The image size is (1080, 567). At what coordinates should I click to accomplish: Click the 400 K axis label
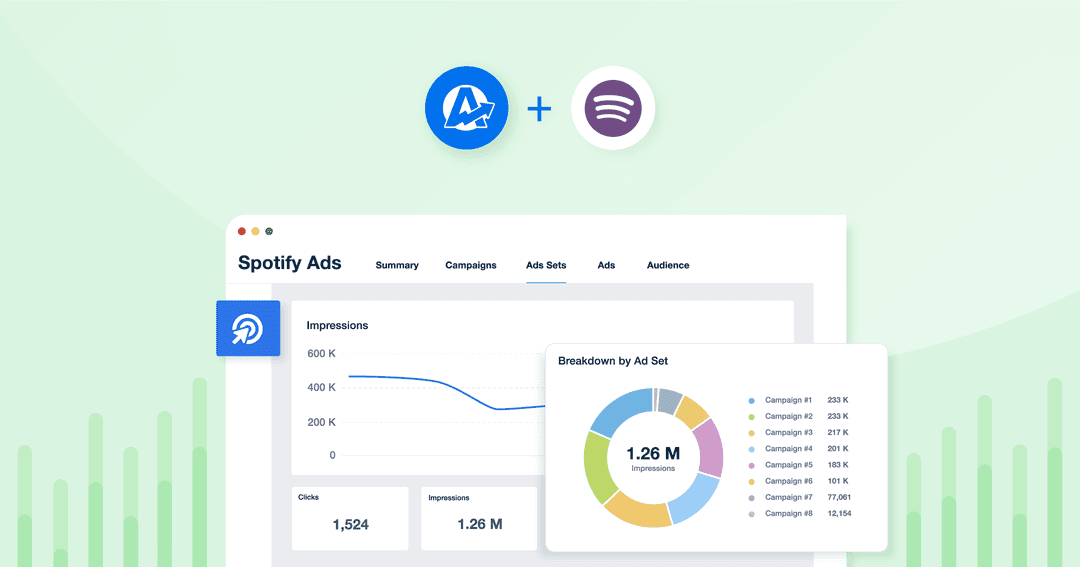(322, 387)
